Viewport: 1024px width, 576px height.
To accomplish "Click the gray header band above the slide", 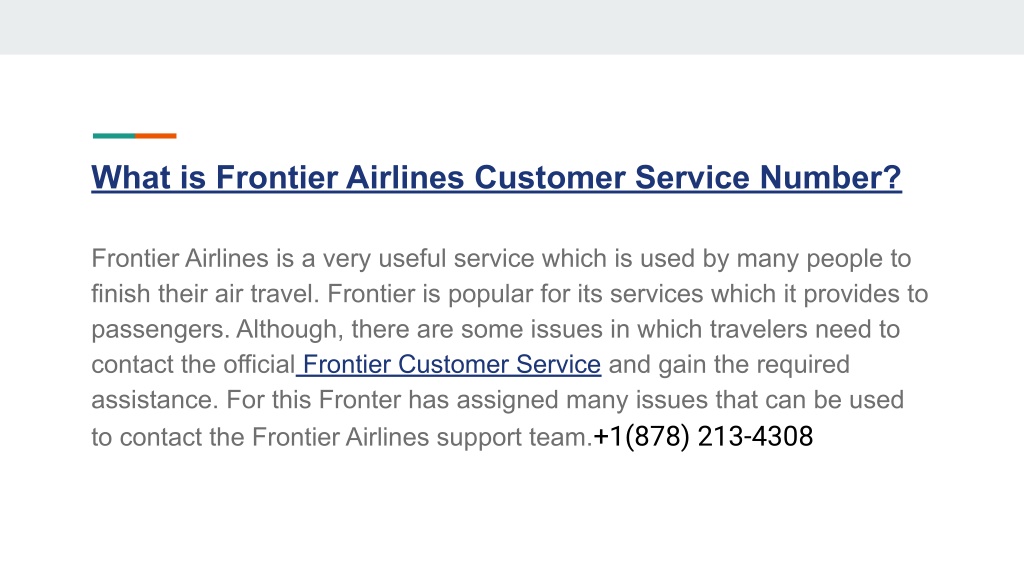I will pyautogui.click(x=512, y=27).
